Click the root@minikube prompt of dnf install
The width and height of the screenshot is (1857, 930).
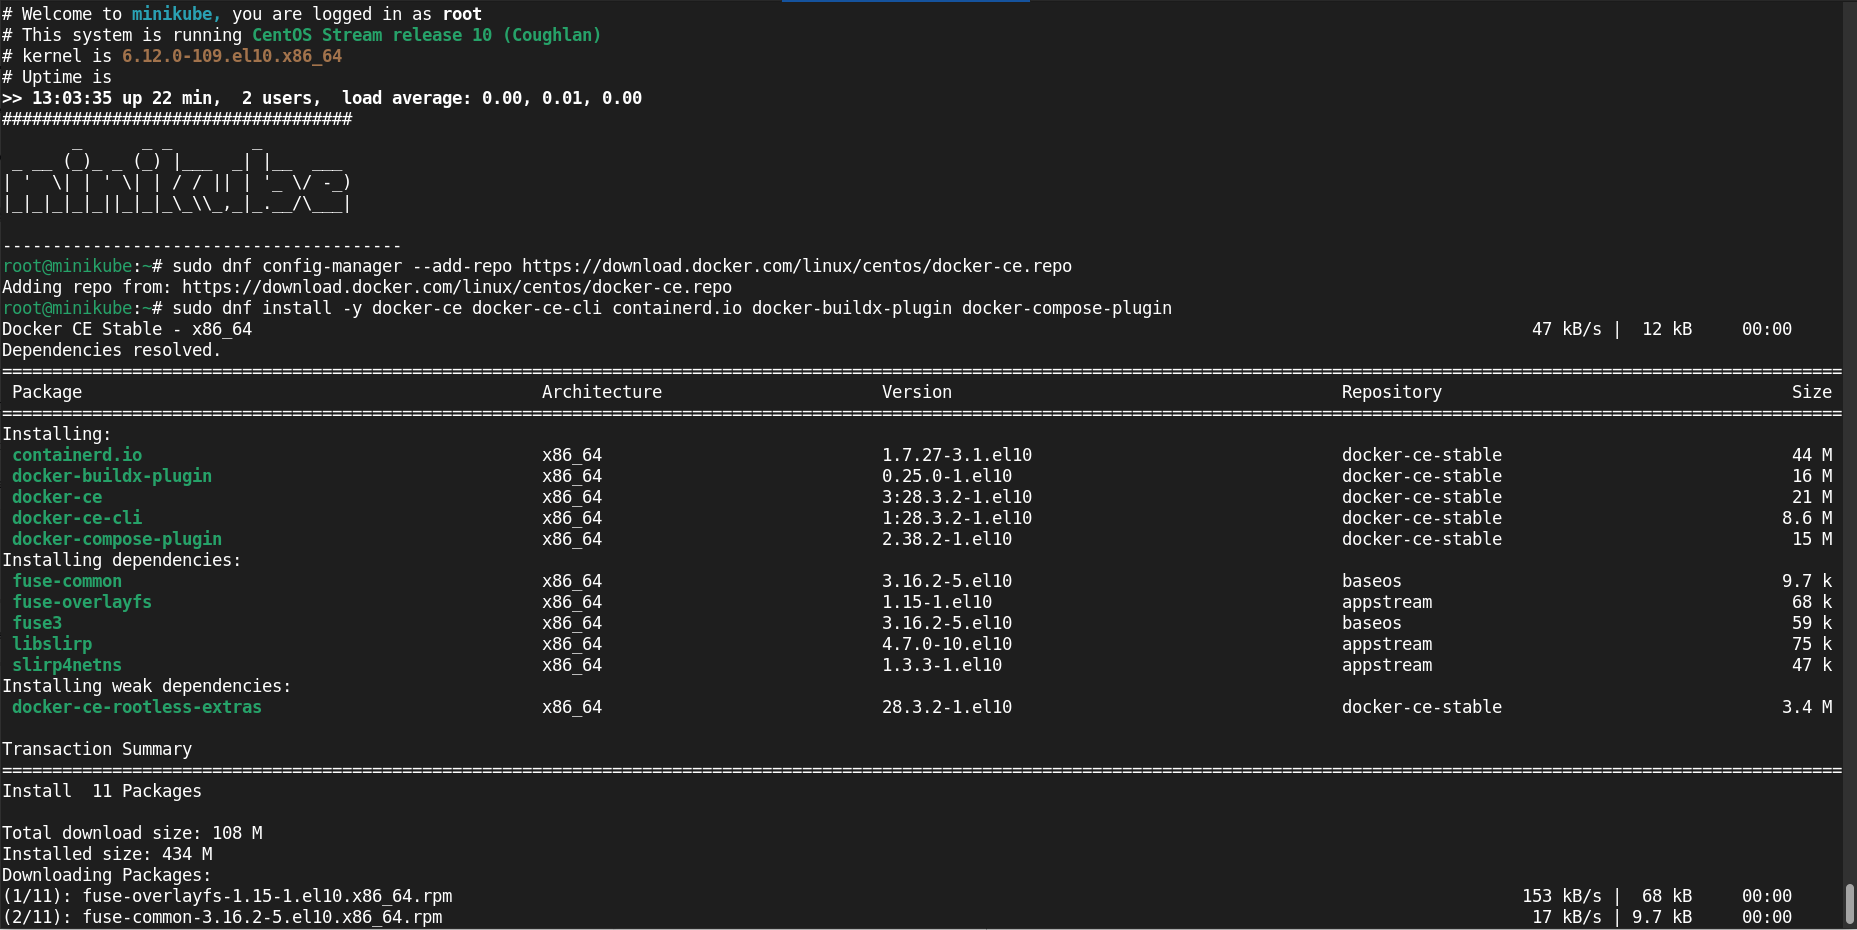click(x=82, y=308)
